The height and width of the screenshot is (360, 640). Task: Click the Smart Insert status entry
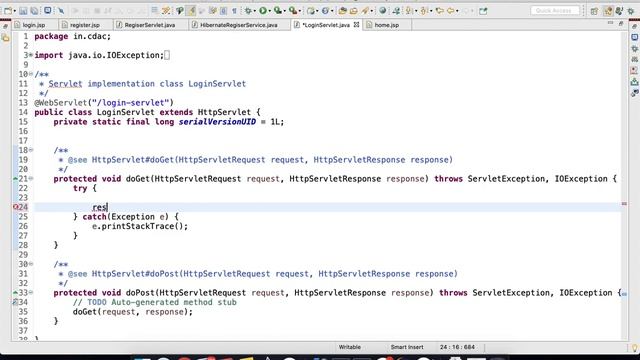tap(407, 347)
